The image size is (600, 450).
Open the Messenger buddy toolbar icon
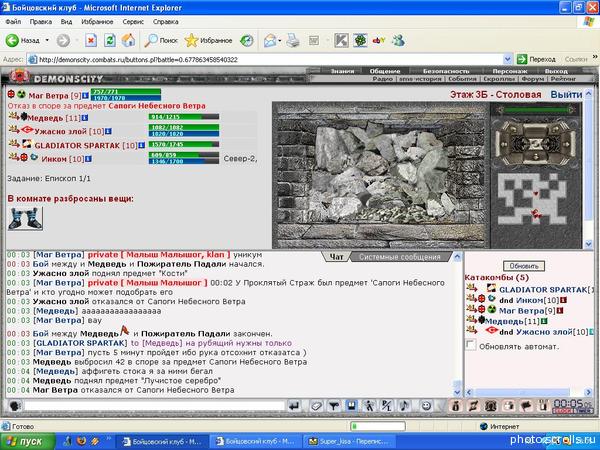tap(399, 40)
